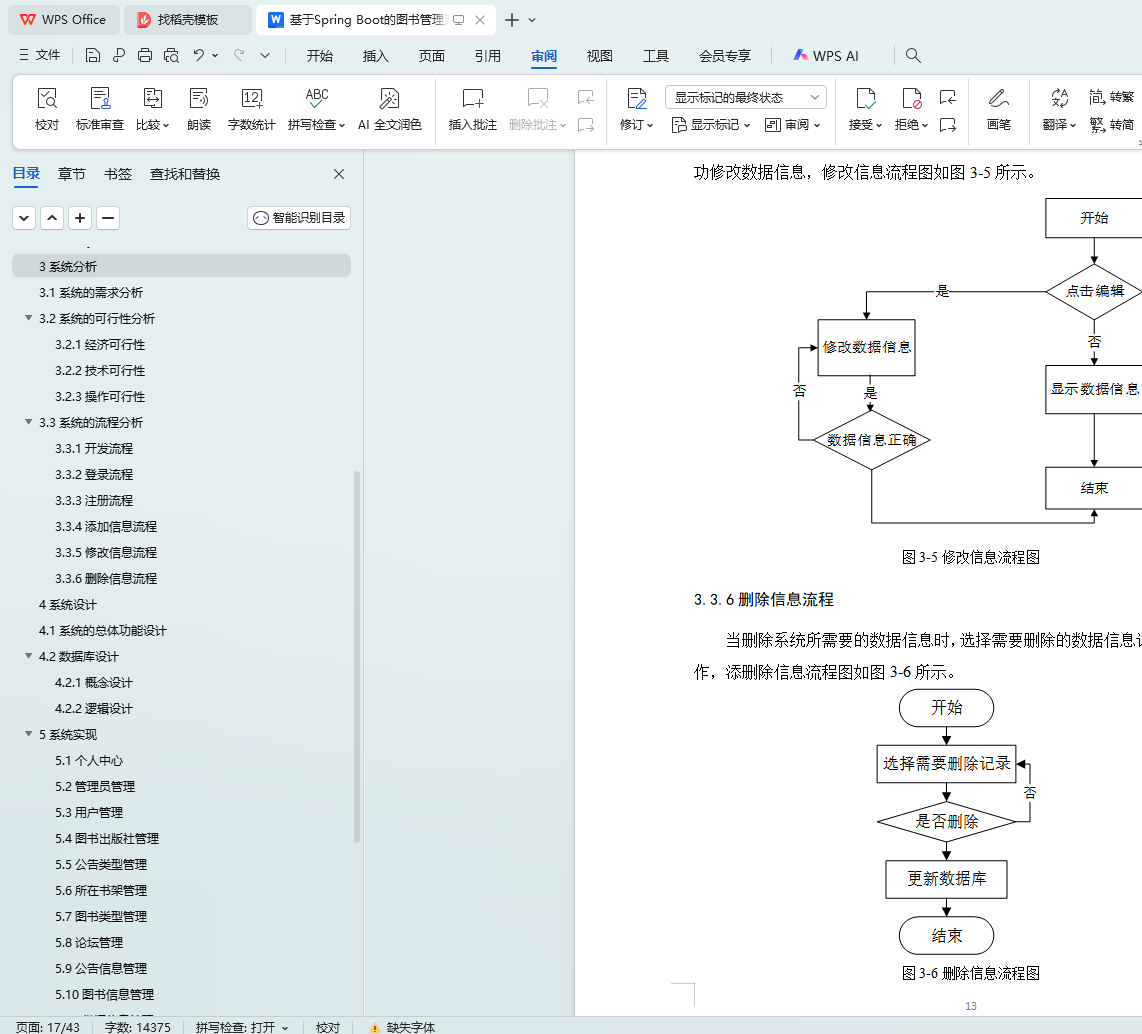The image size is (1142, 1034).
Task: Click next revision icon beside 拒绝
Action: click(x=948, y=125)
